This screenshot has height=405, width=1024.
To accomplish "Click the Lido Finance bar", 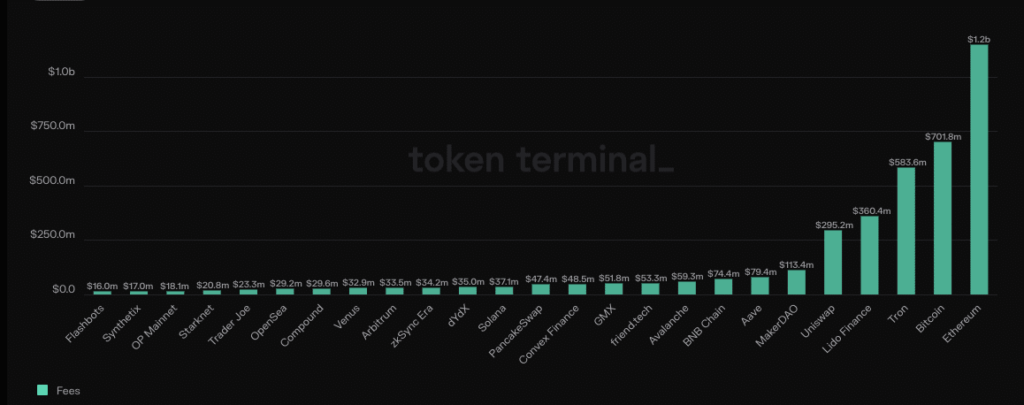I will 869,255.
